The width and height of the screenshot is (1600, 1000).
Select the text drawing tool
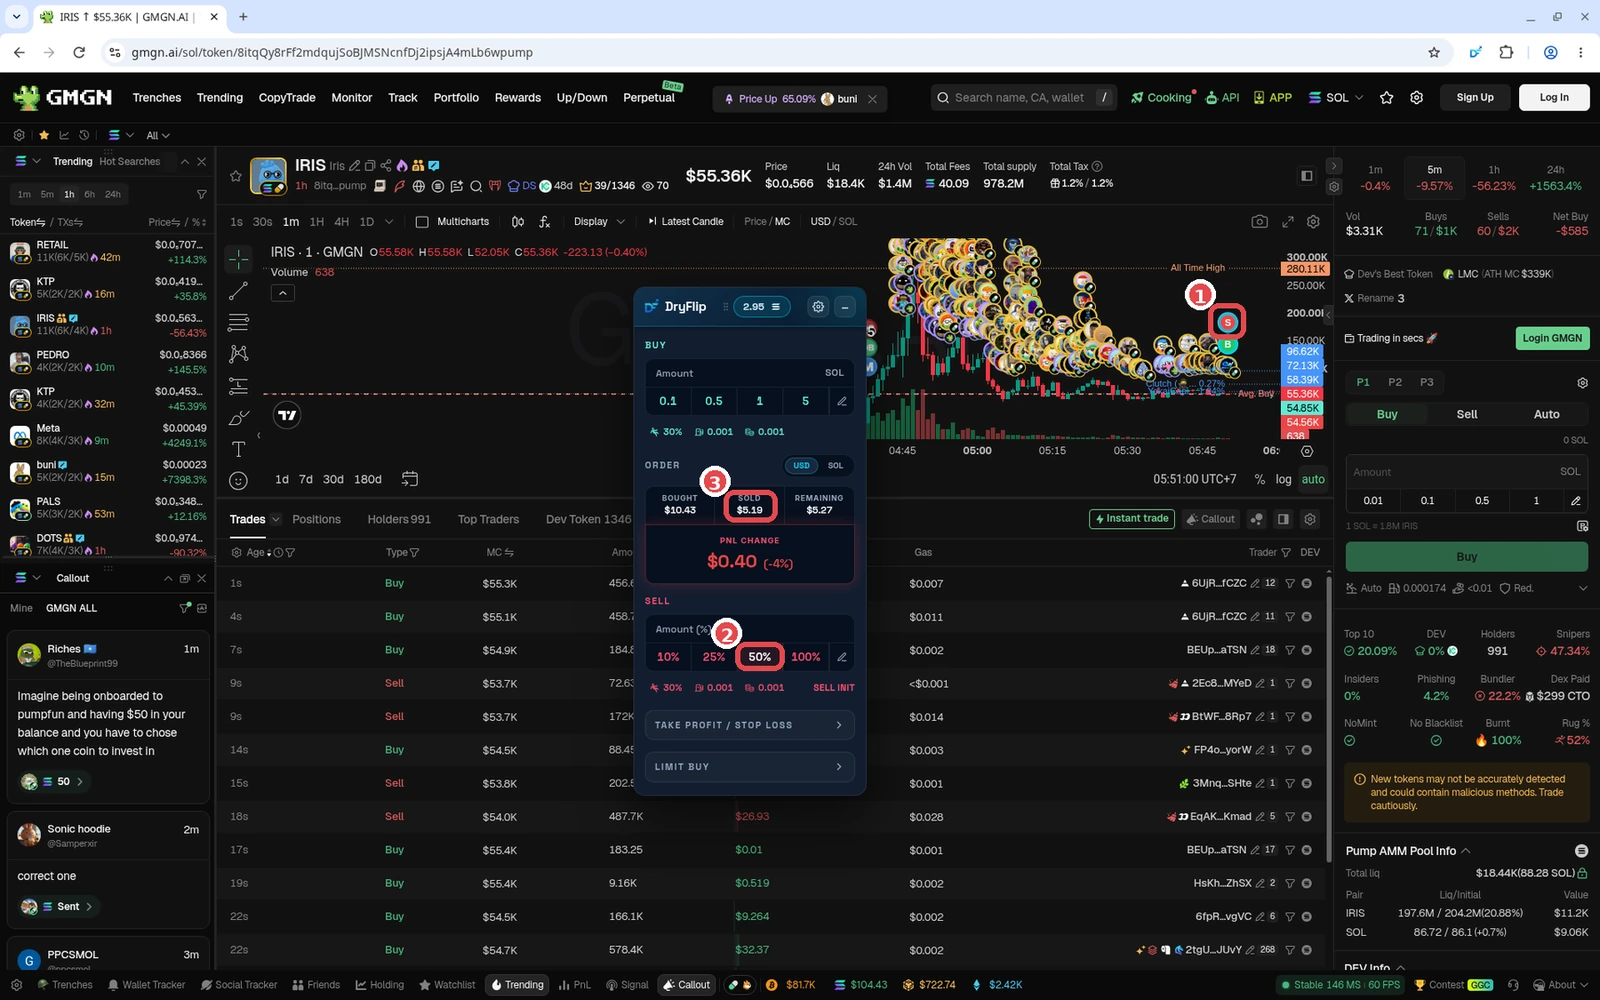(x=238, y=448)
